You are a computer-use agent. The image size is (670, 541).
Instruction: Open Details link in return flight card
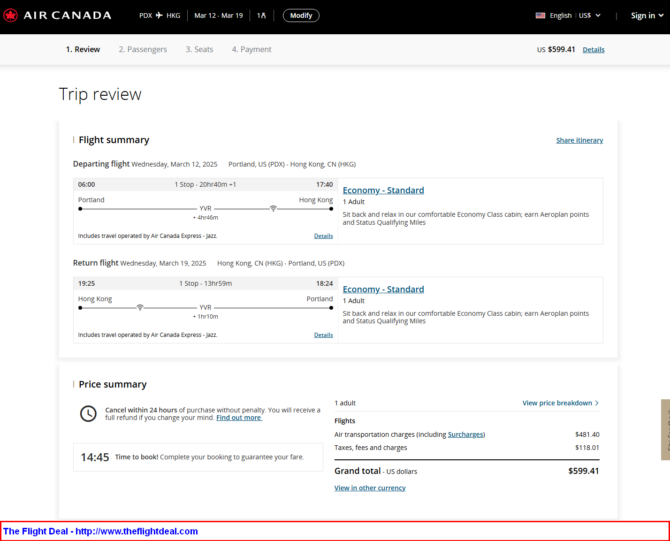(x=323, y=335)
